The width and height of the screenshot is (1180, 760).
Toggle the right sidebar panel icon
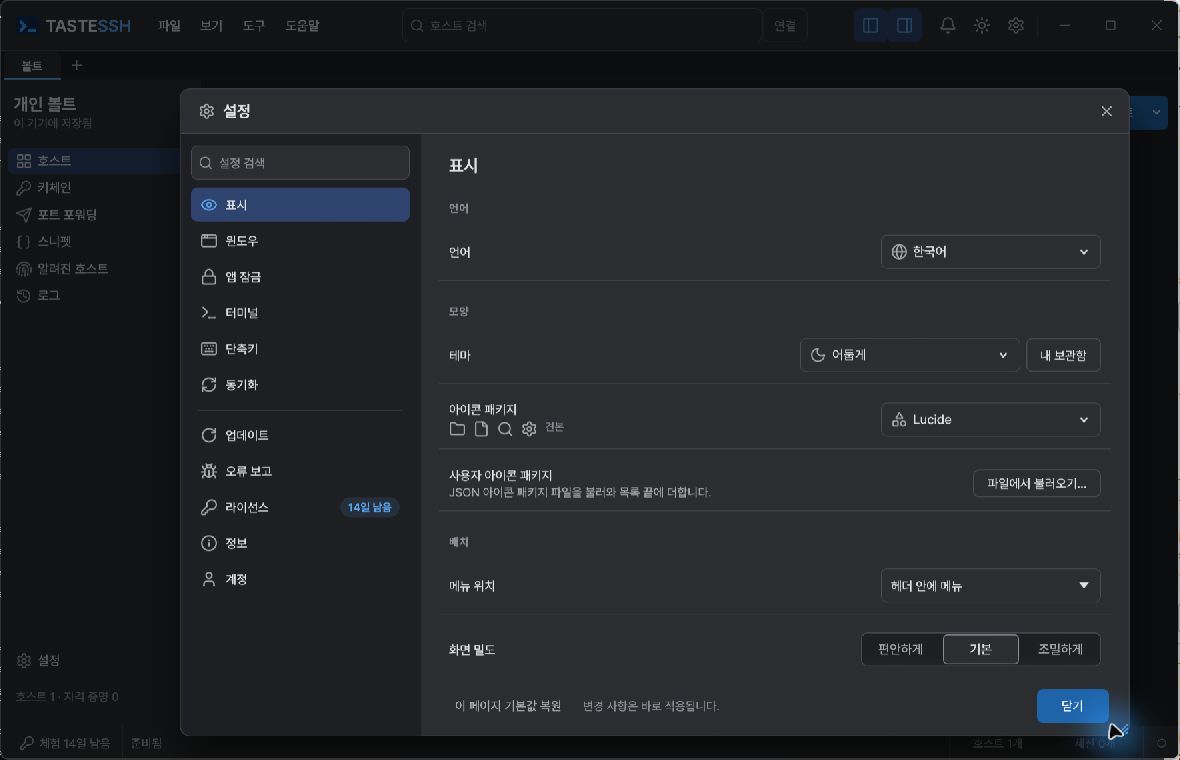(x=905, y=26)
